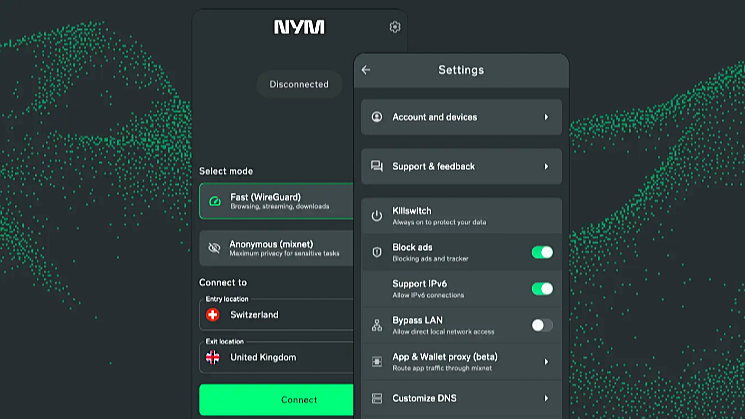Viewport: 745px width, 419px height.
Task: Open App & Wallet proxy arrow
Action: click(546, 362)
